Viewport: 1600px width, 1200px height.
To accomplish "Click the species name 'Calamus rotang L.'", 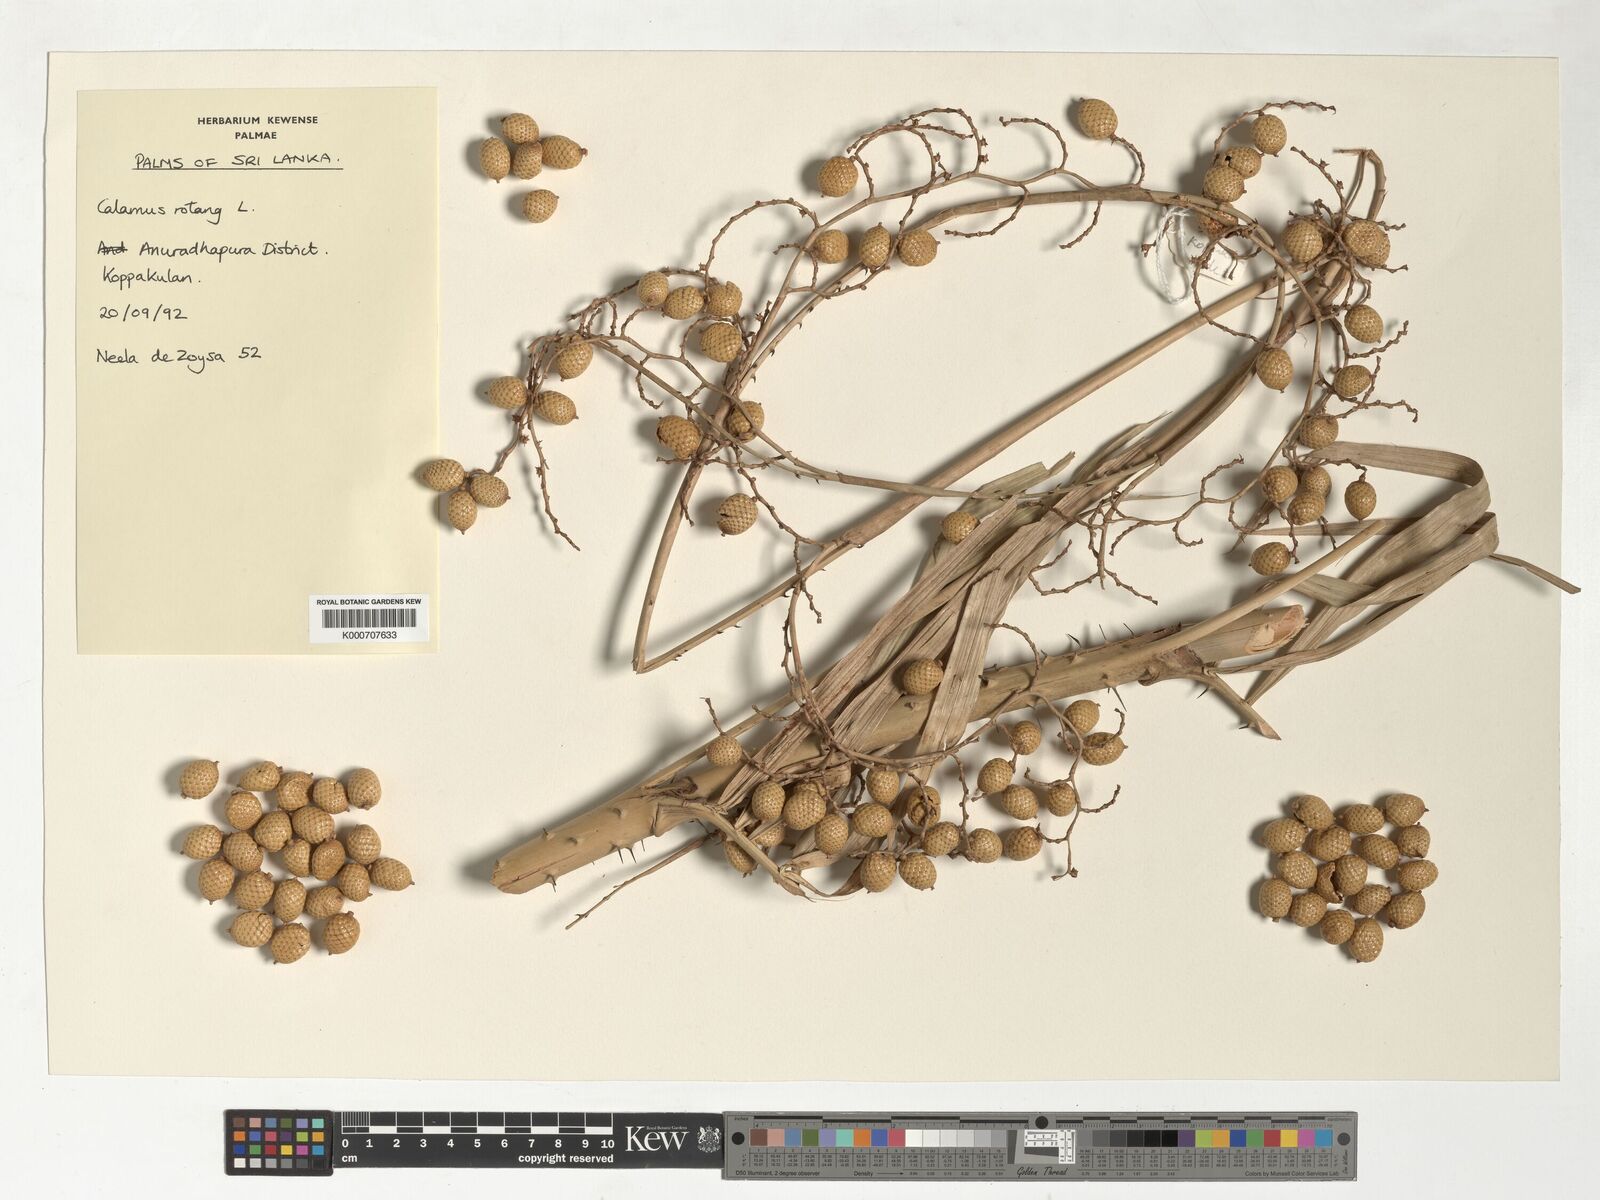I will (x=176, y=210).
